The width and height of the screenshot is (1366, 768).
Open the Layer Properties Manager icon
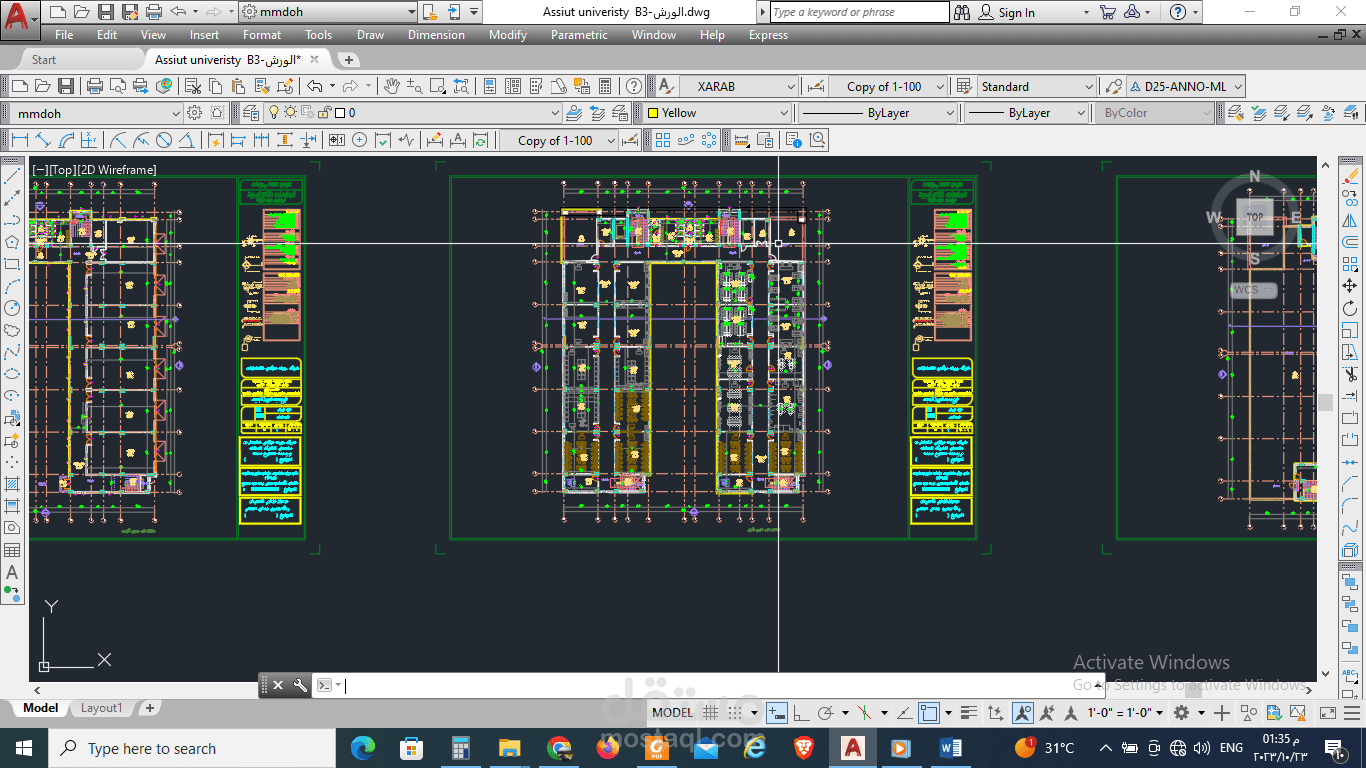pyautogui.click(x=250, y=113)
